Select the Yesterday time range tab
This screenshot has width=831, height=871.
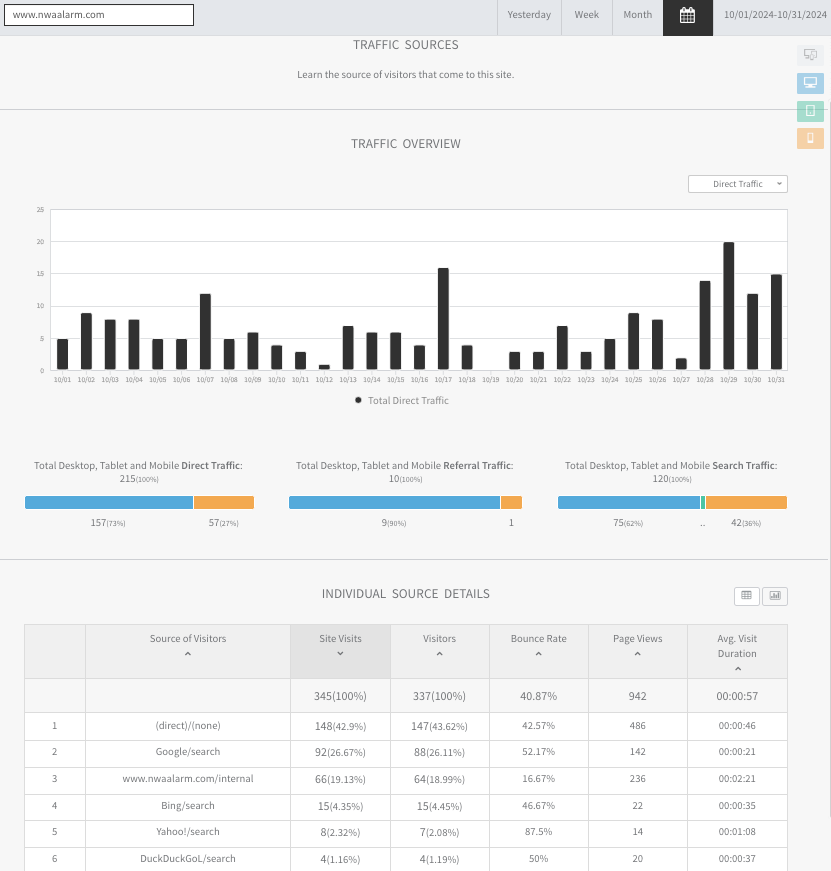pyautogui.click(x=529, y=15)
